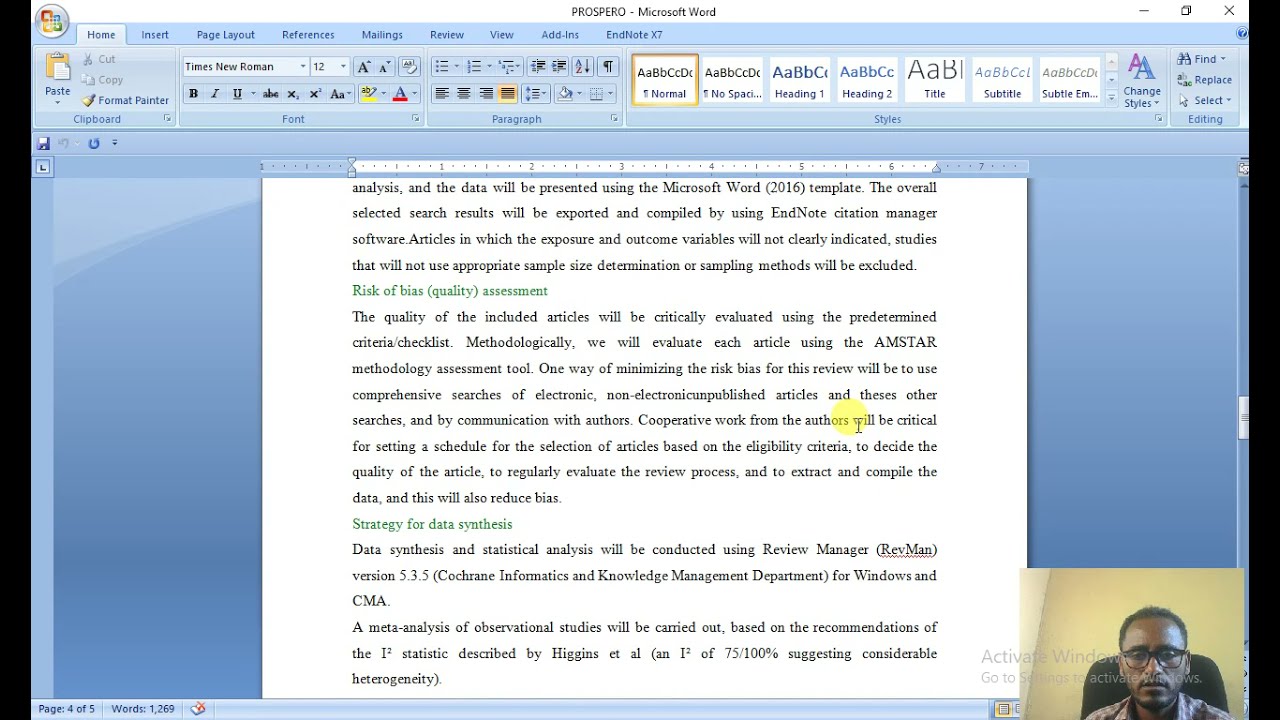Open the Find dropdown arrow
The height and width of the screenshot is (720, 1280).
[x=1223, y=59]
